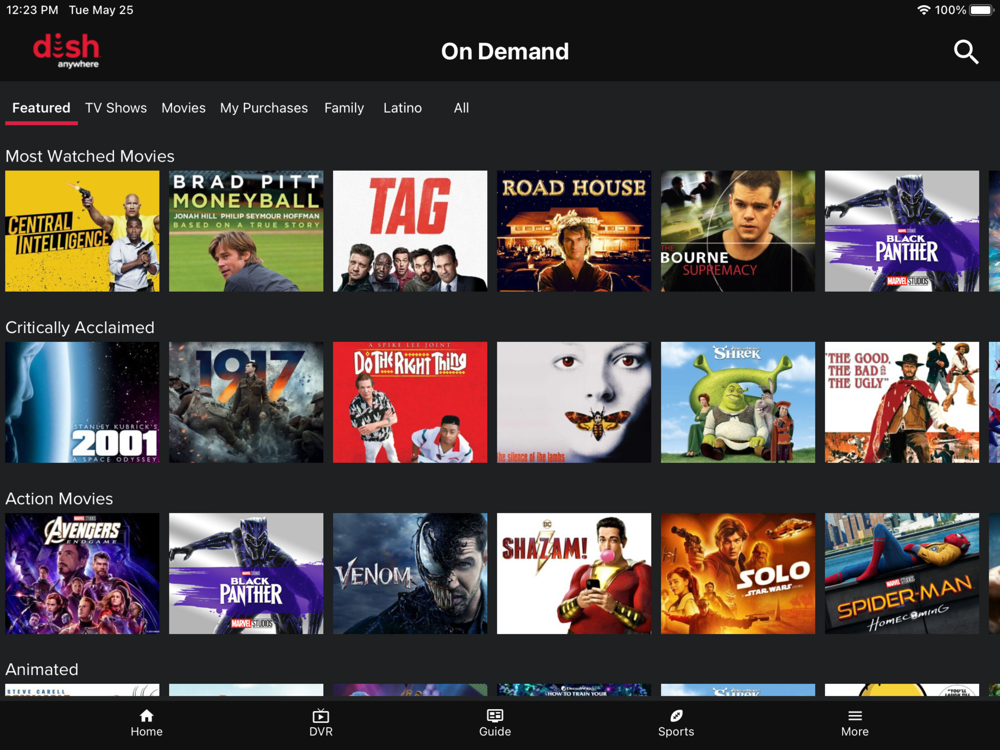Tap the Most Watched Movies heading
1000x750 pixels.
90,156
